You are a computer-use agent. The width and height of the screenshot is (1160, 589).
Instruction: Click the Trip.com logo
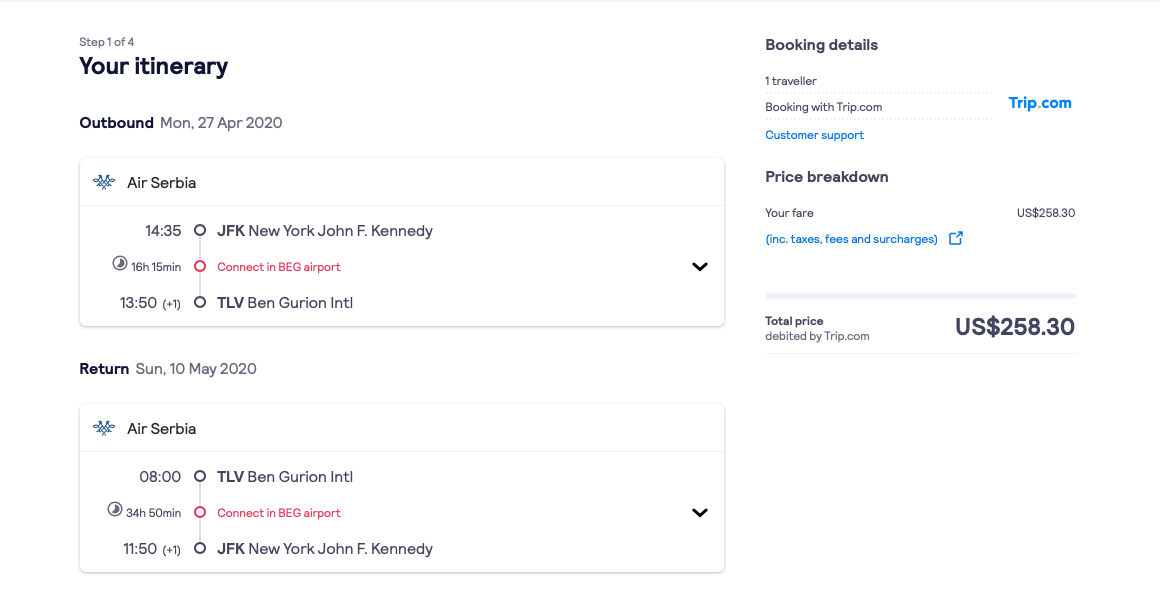[x=1039, y=103]
